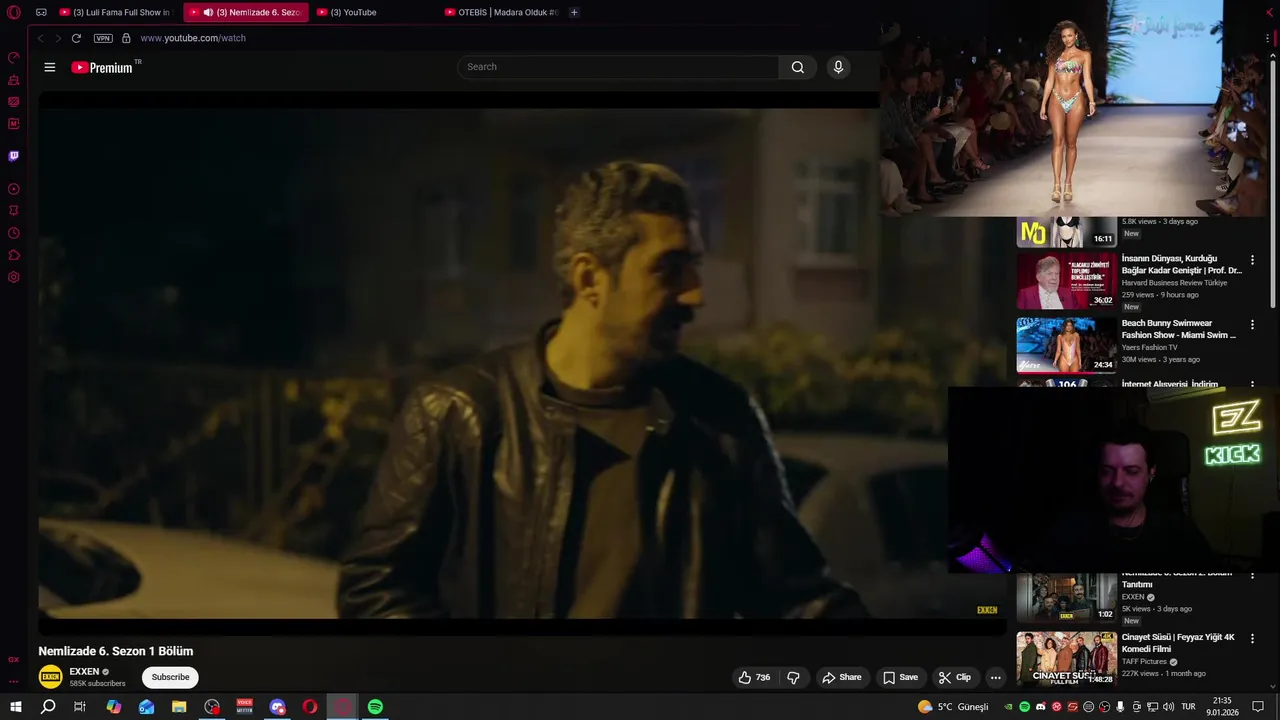Switch to Luli Fama Full Show tab
The image size is (1280, 720).
(115, 12)
